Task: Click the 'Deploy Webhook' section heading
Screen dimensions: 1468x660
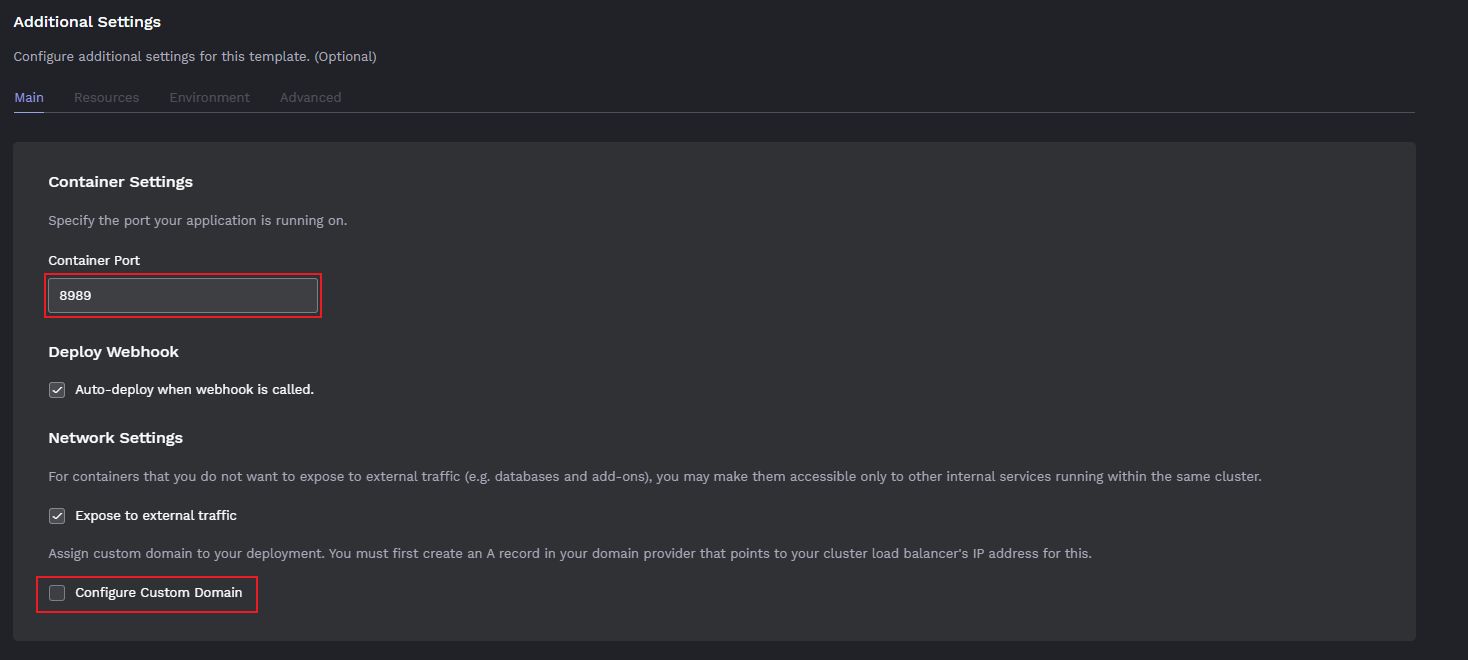Action: tap(113, 352)
